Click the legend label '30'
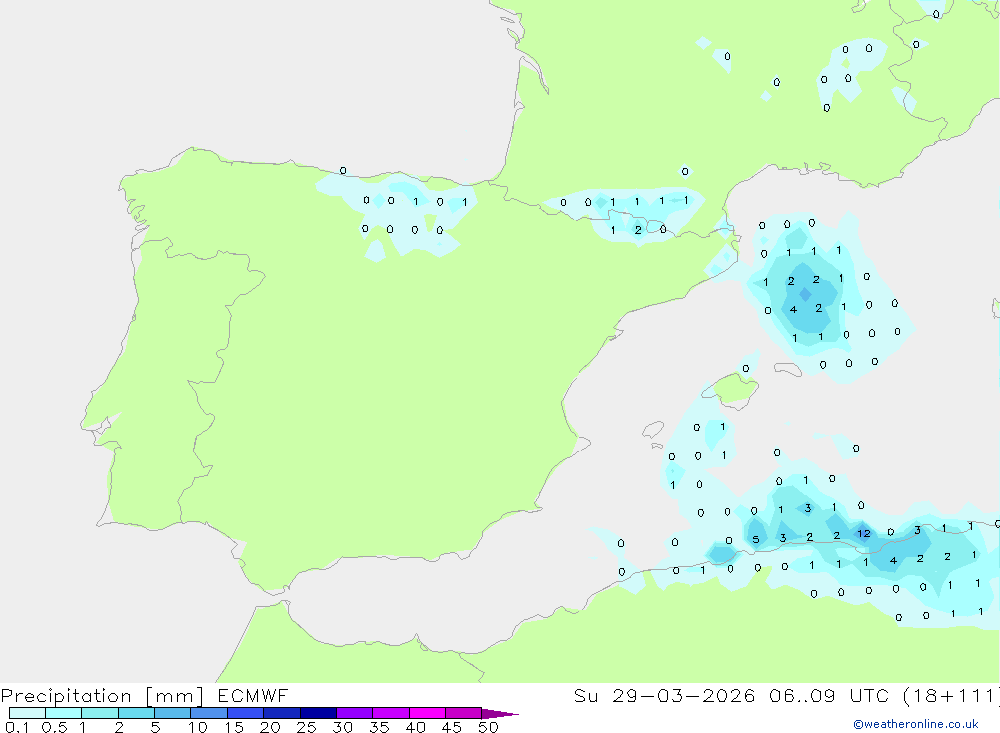 click(342, 727)
